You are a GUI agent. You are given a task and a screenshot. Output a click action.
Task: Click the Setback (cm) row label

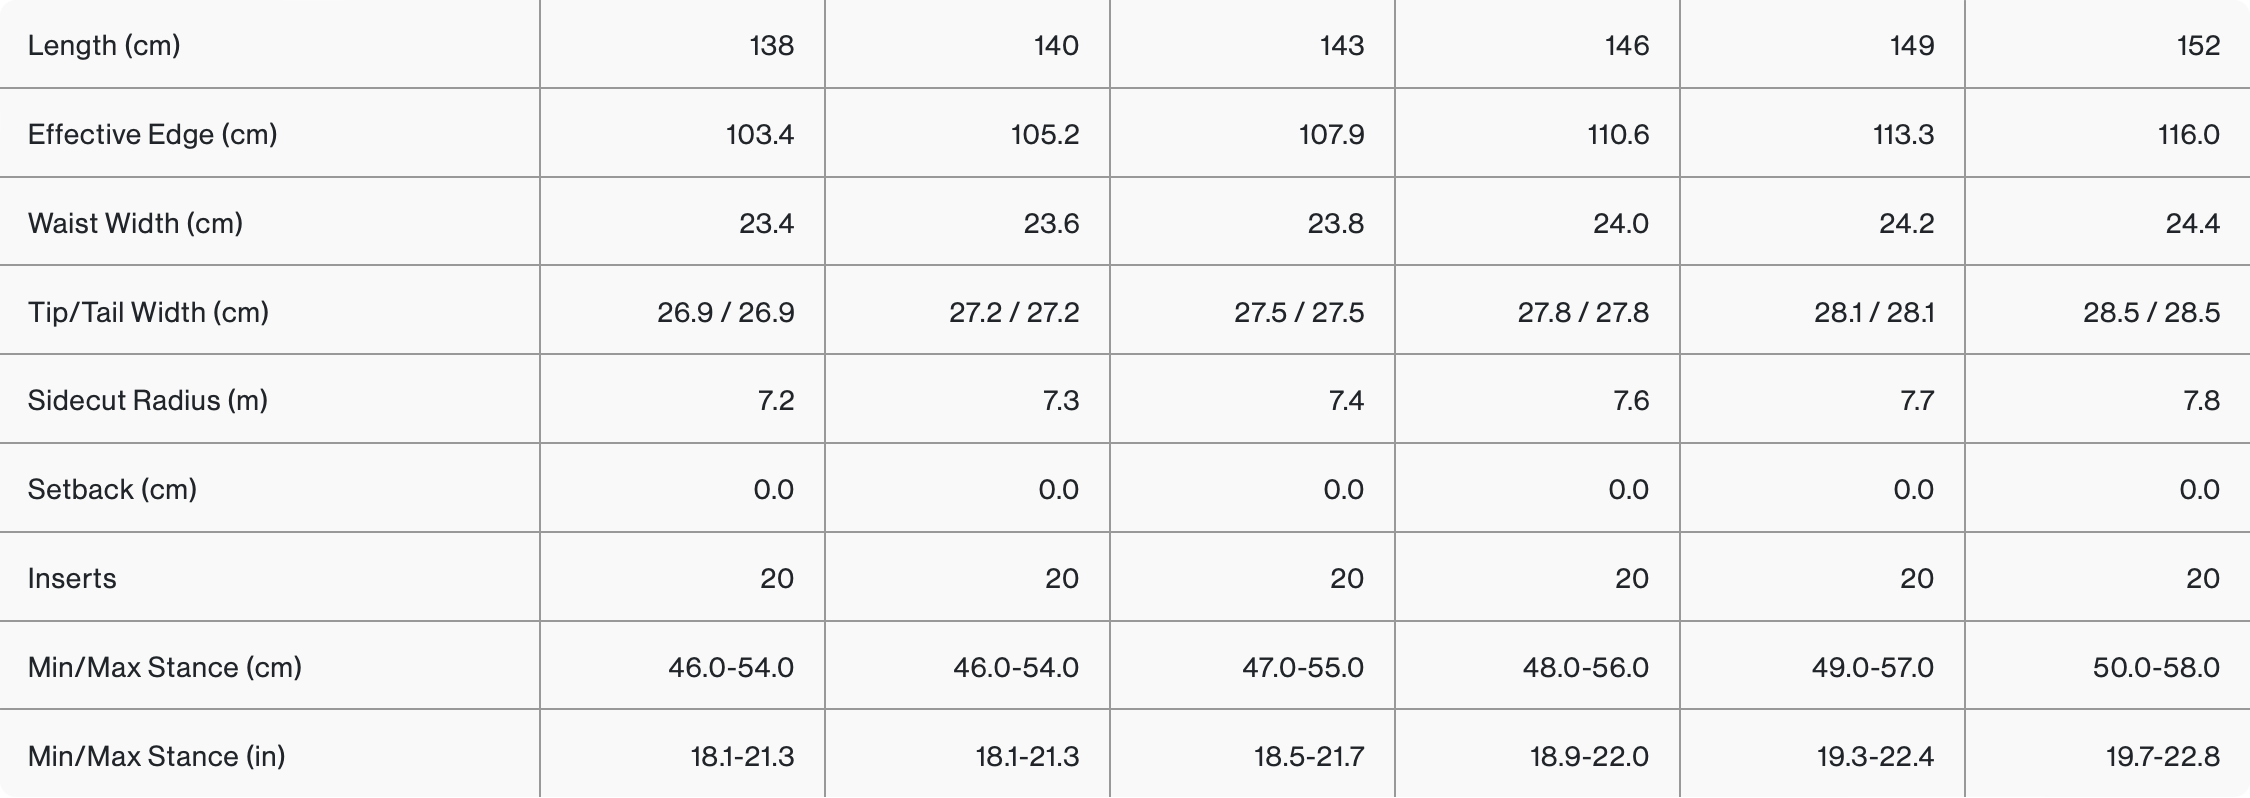pos(112,490)
